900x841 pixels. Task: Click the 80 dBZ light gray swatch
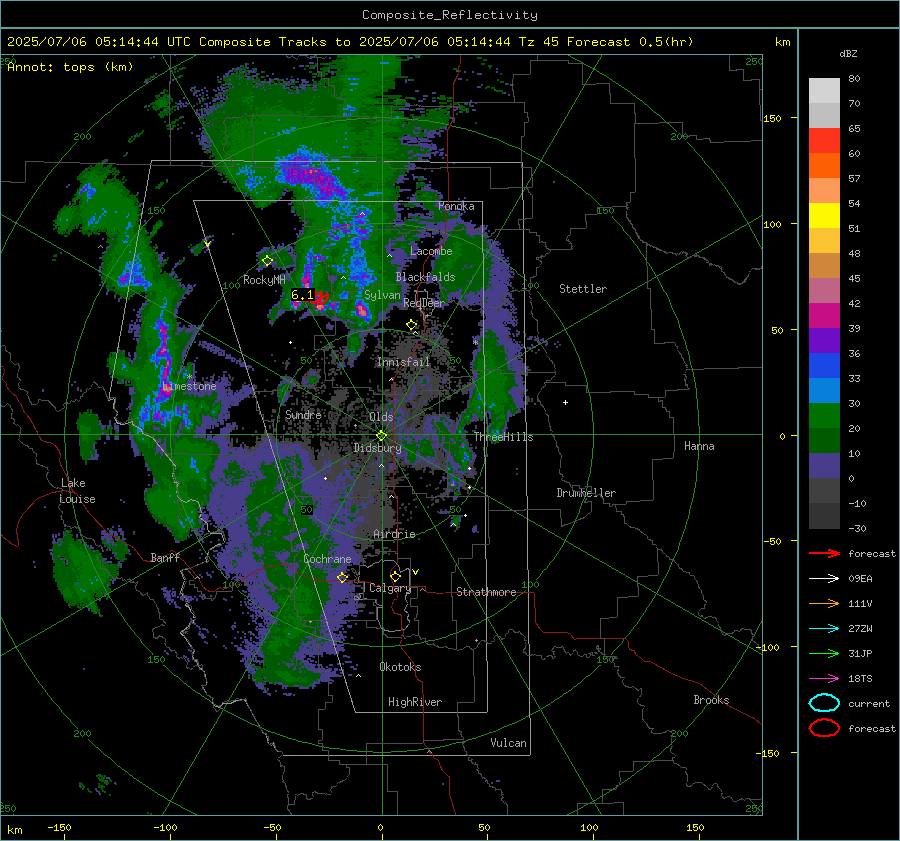coord(824,90)
